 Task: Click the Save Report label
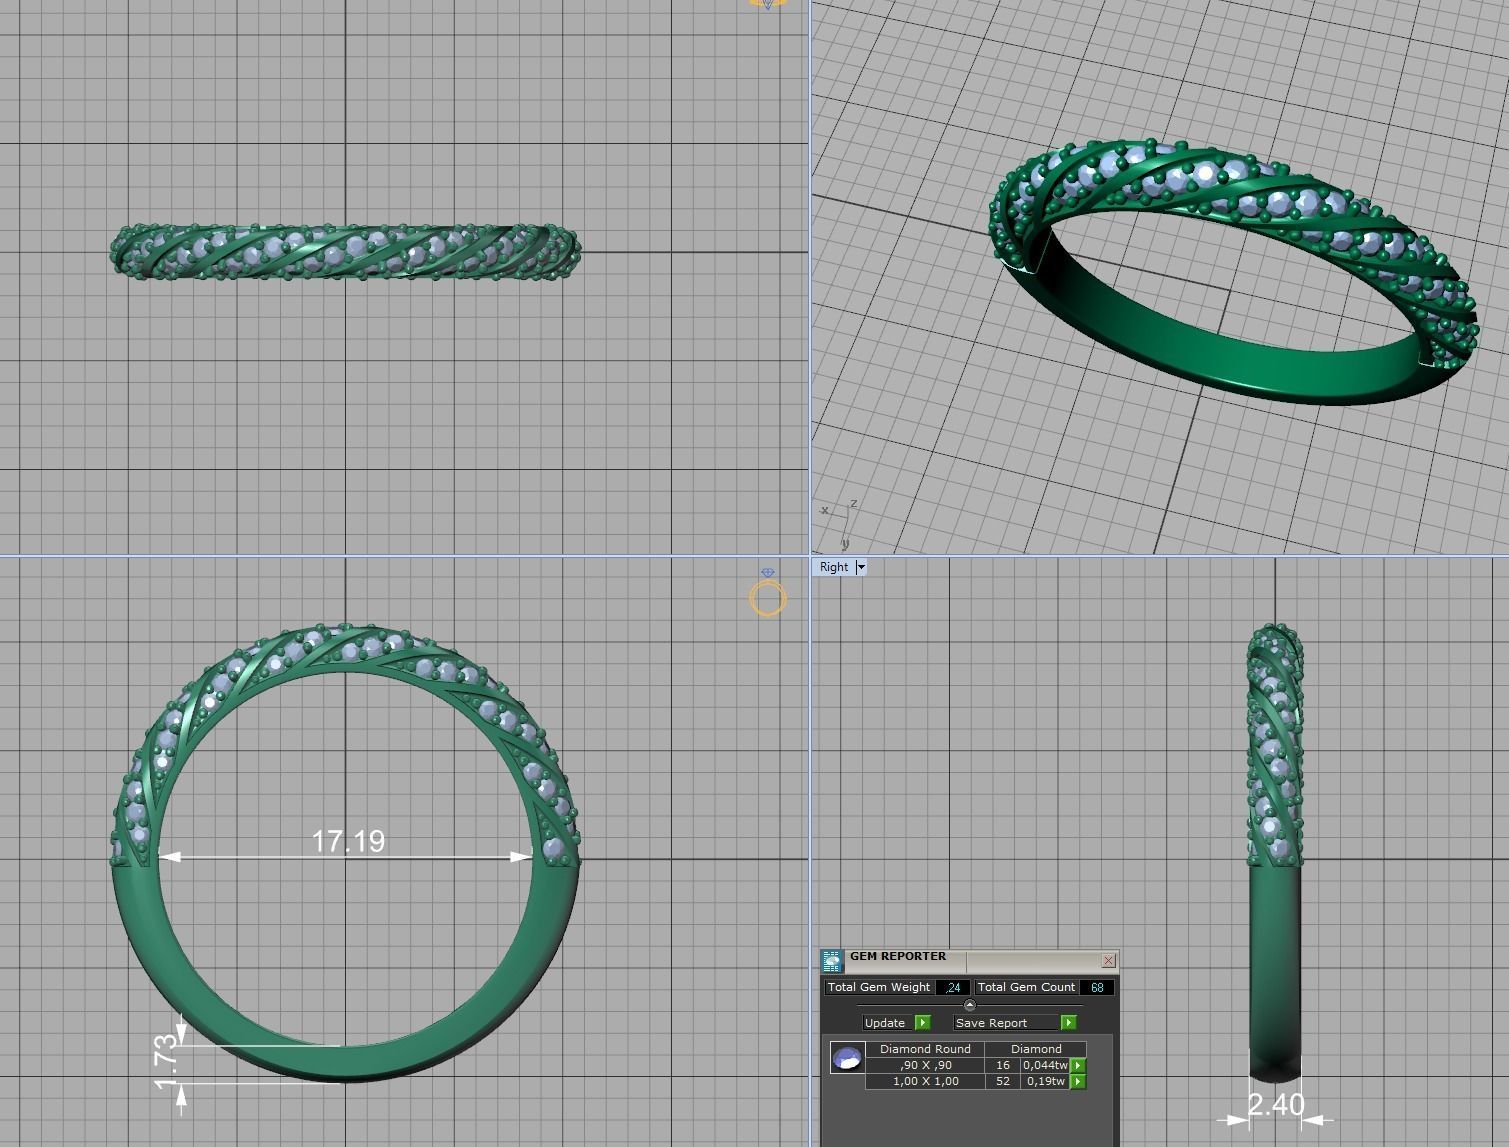pos(991,1022)
